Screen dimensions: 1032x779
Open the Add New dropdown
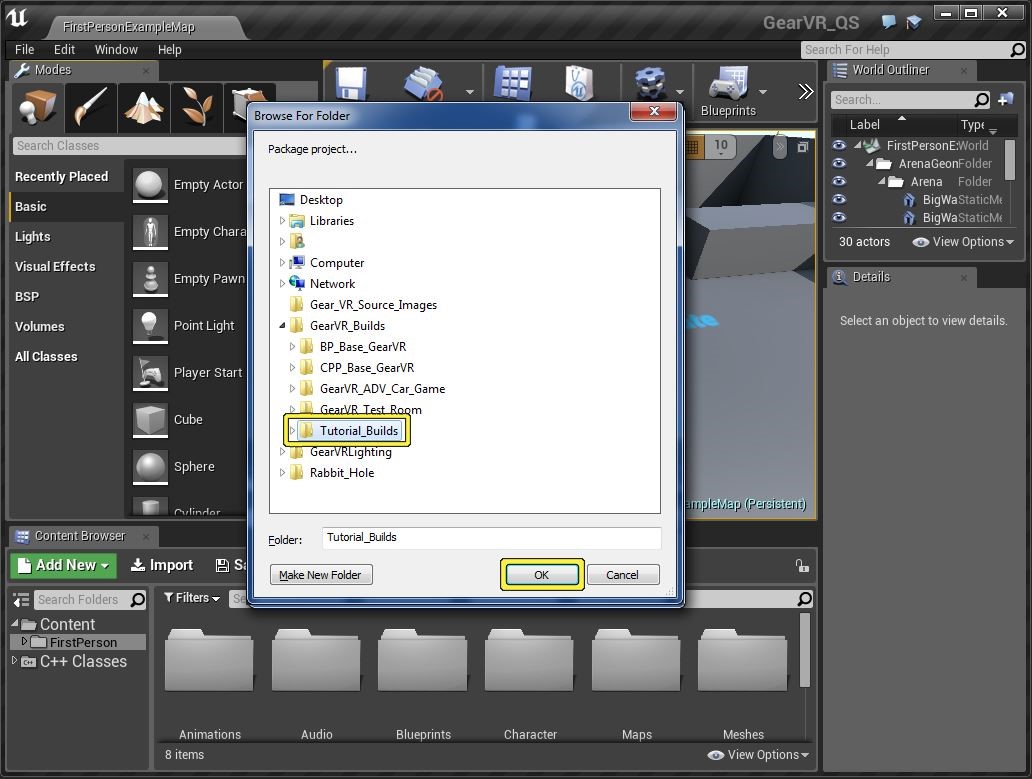pyautogui.click(x=63, y=565)
